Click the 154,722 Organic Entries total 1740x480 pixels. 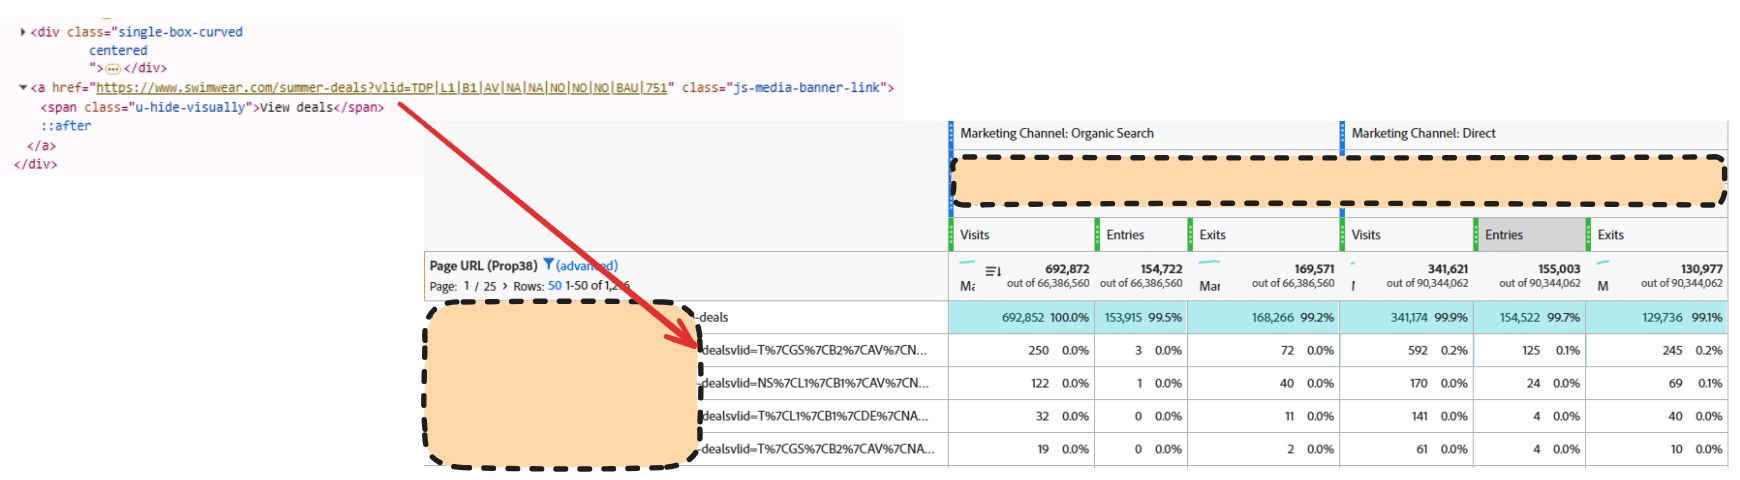tap(1161, 269)
